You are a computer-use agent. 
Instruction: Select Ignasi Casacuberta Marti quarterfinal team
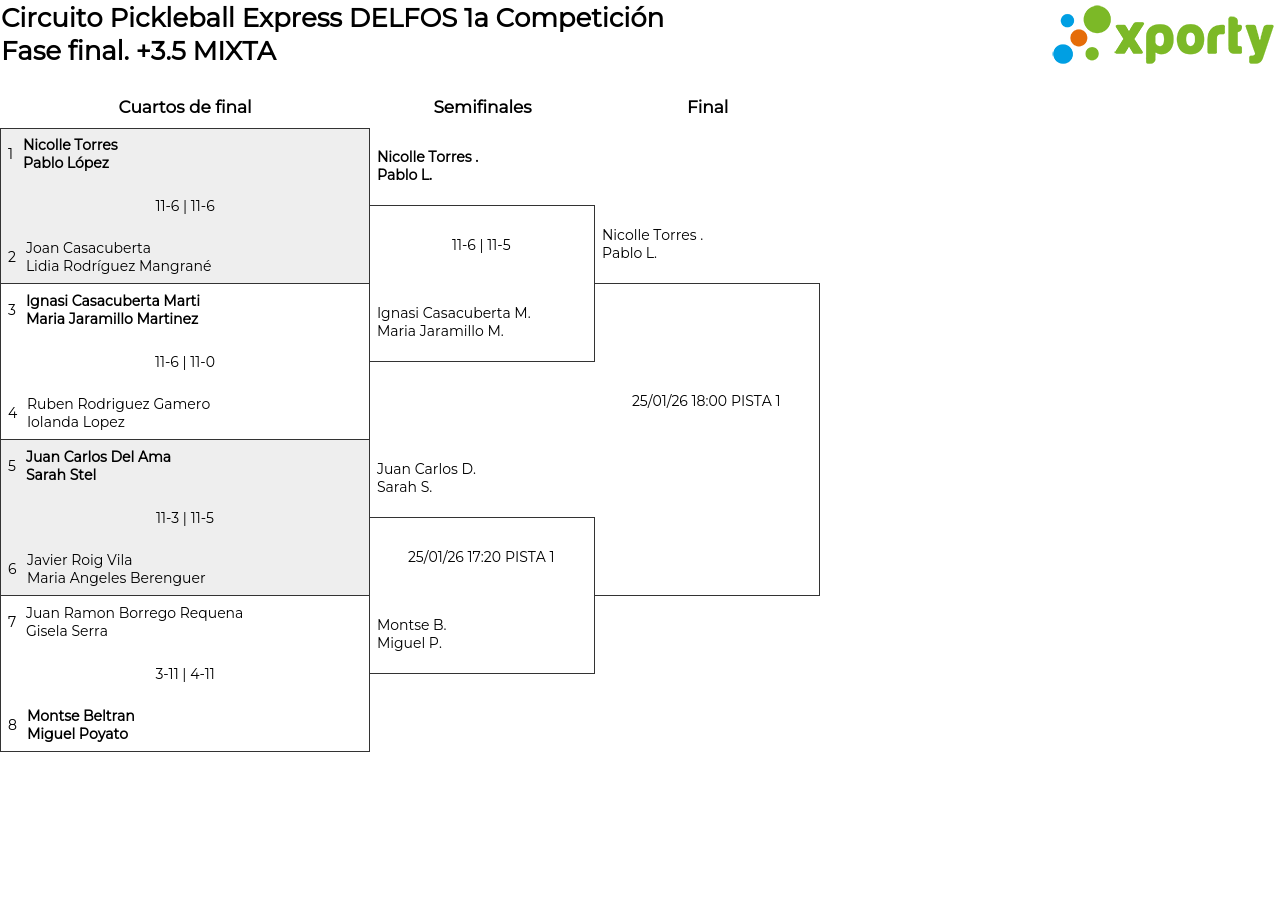[x=112, y=310]
